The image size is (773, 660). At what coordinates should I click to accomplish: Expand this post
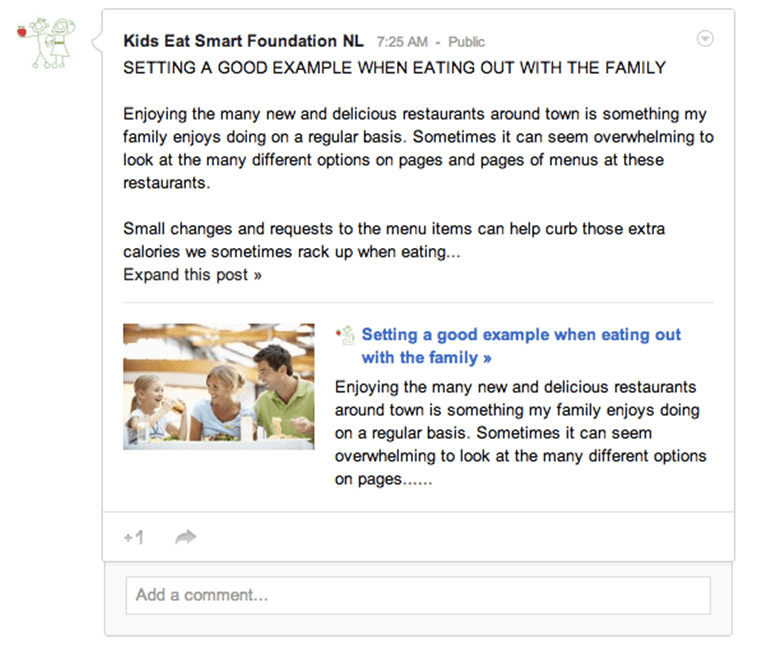pos(192,275)
